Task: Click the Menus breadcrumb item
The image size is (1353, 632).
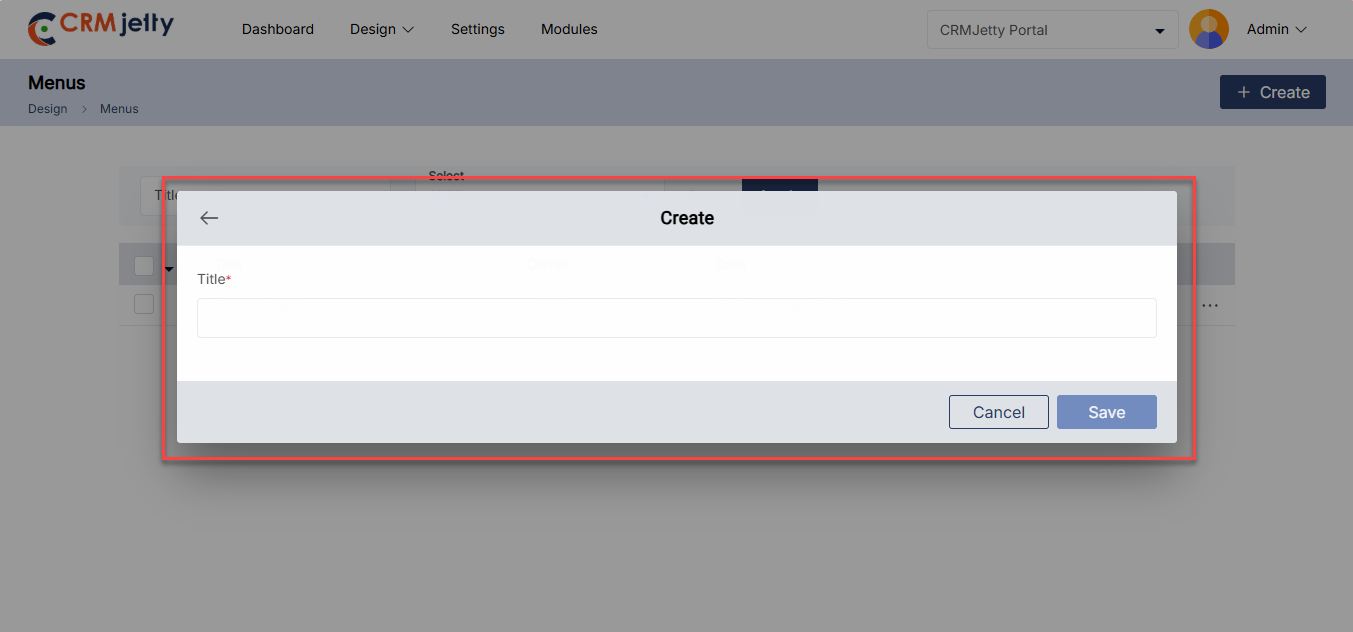Action: click(x=119, y=109)
